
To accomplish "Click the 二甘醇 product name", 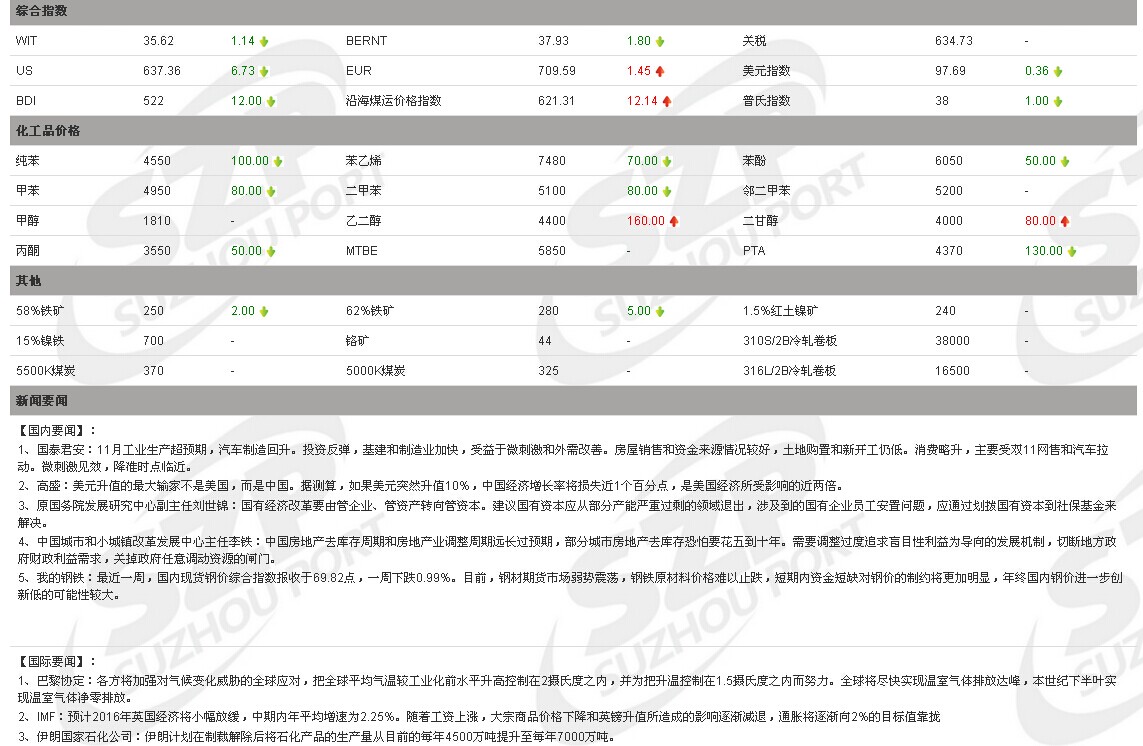I will [x=760, y=220].
